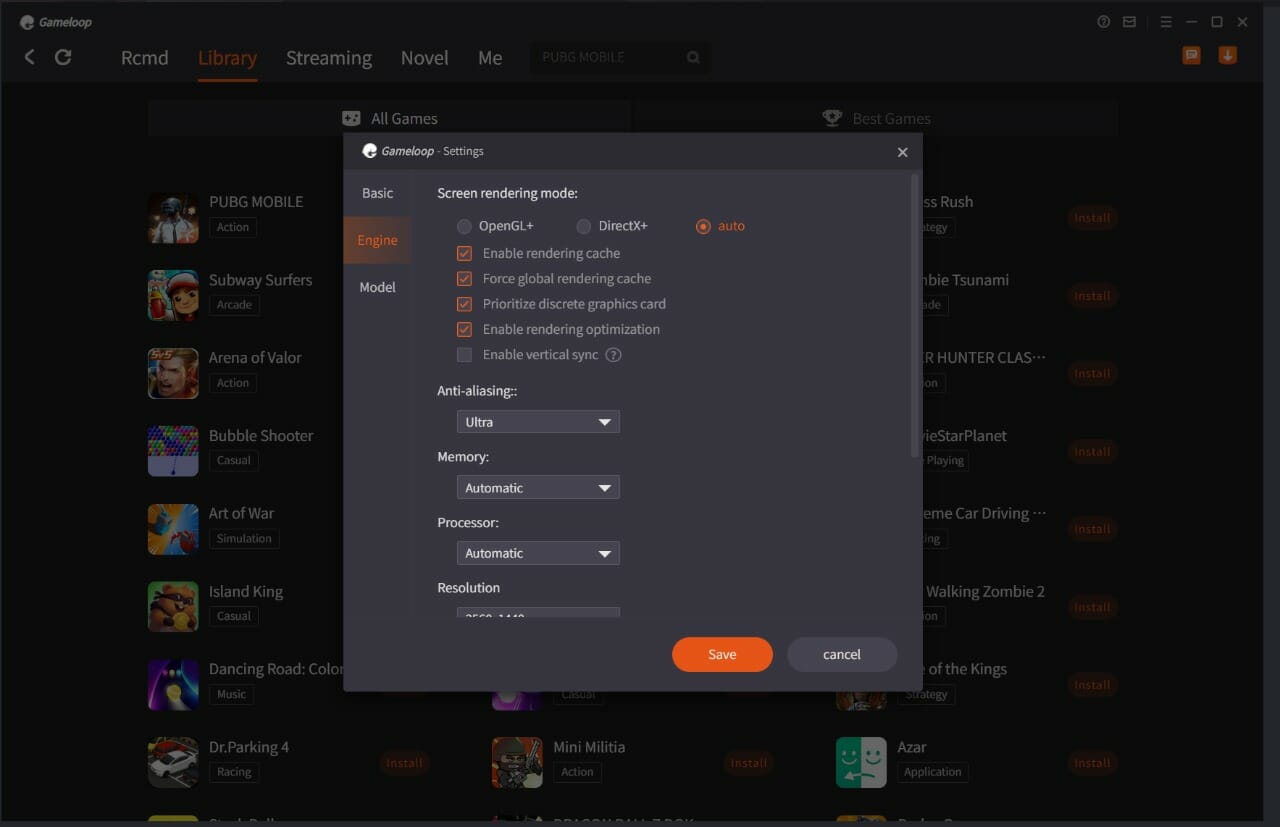Open the Memory Automatic dropdown
Screen dimensions: 1280x827
pyautogui.click(x=538, y=488)
